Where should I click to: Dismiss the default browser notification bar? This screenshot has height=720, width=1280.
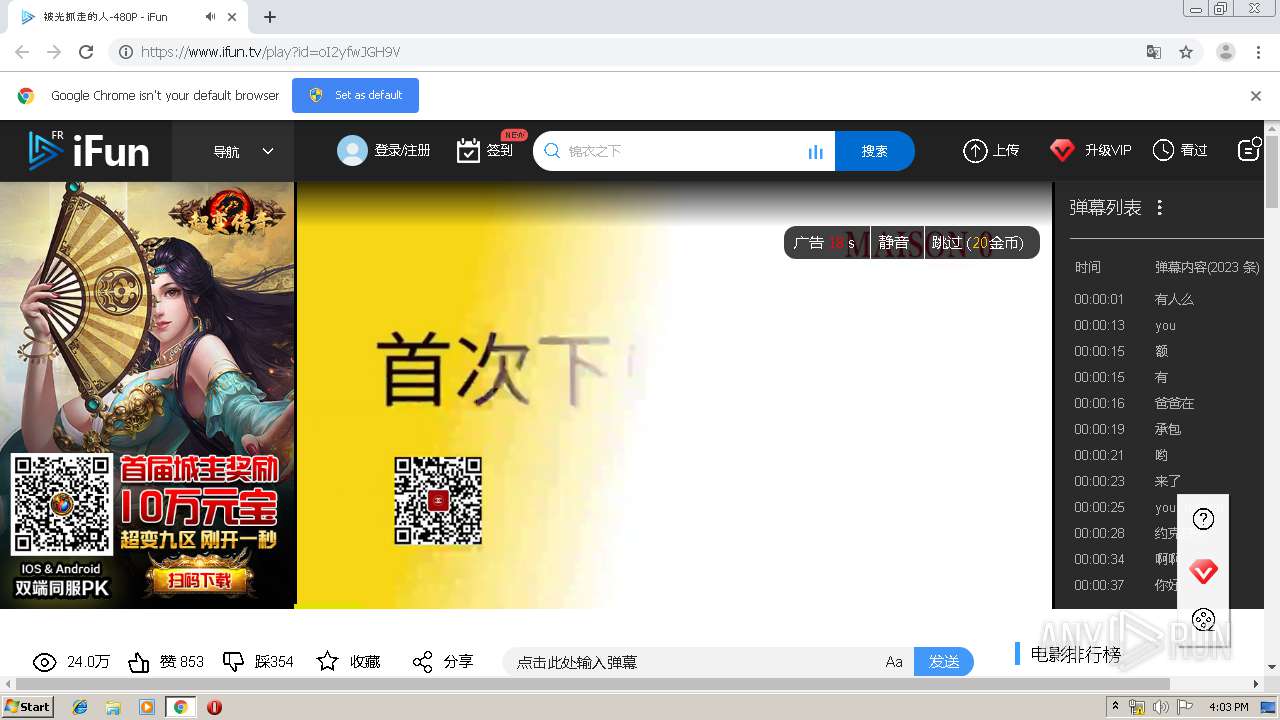[1256, 96]
